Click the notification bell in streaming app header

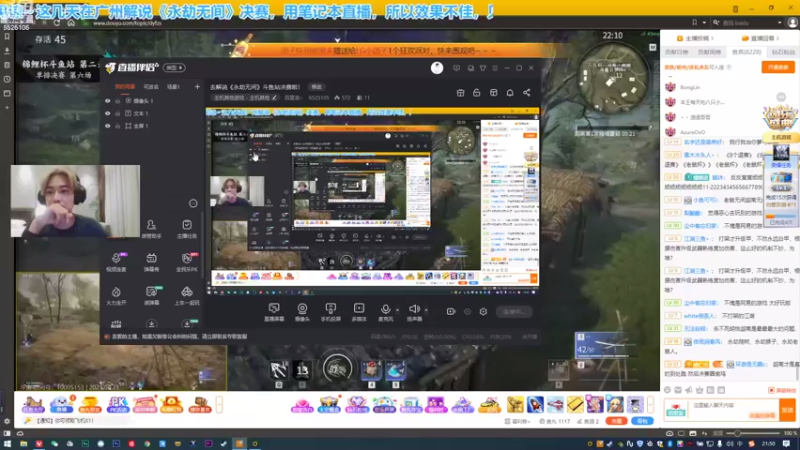click(x=510, y=92)
